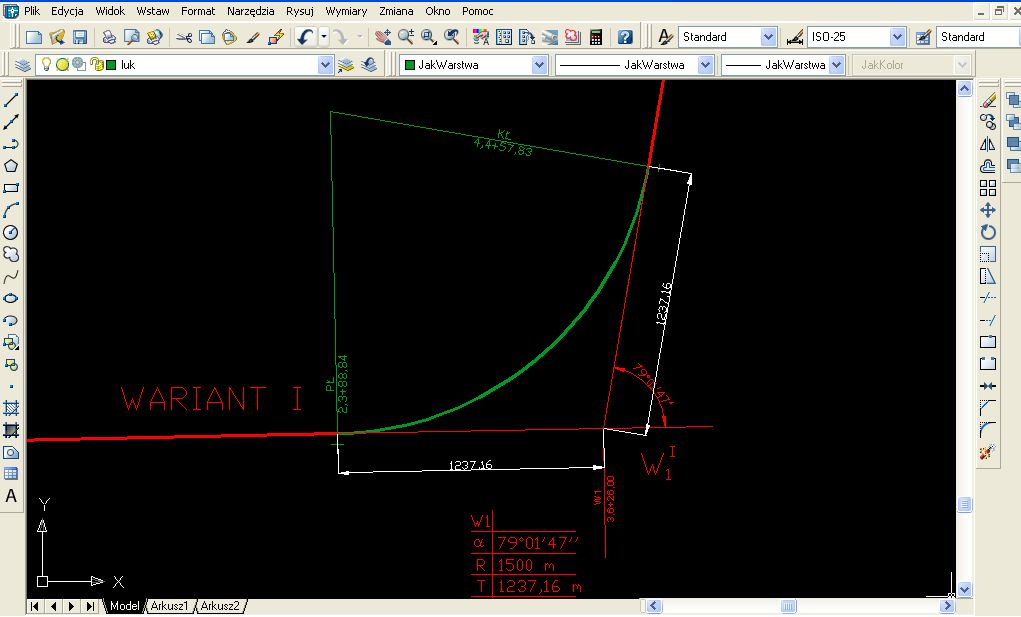Viewport: 1021px width, 617px height.
Task: Click the Mirror tool
Action: click(x=988, y=144)
